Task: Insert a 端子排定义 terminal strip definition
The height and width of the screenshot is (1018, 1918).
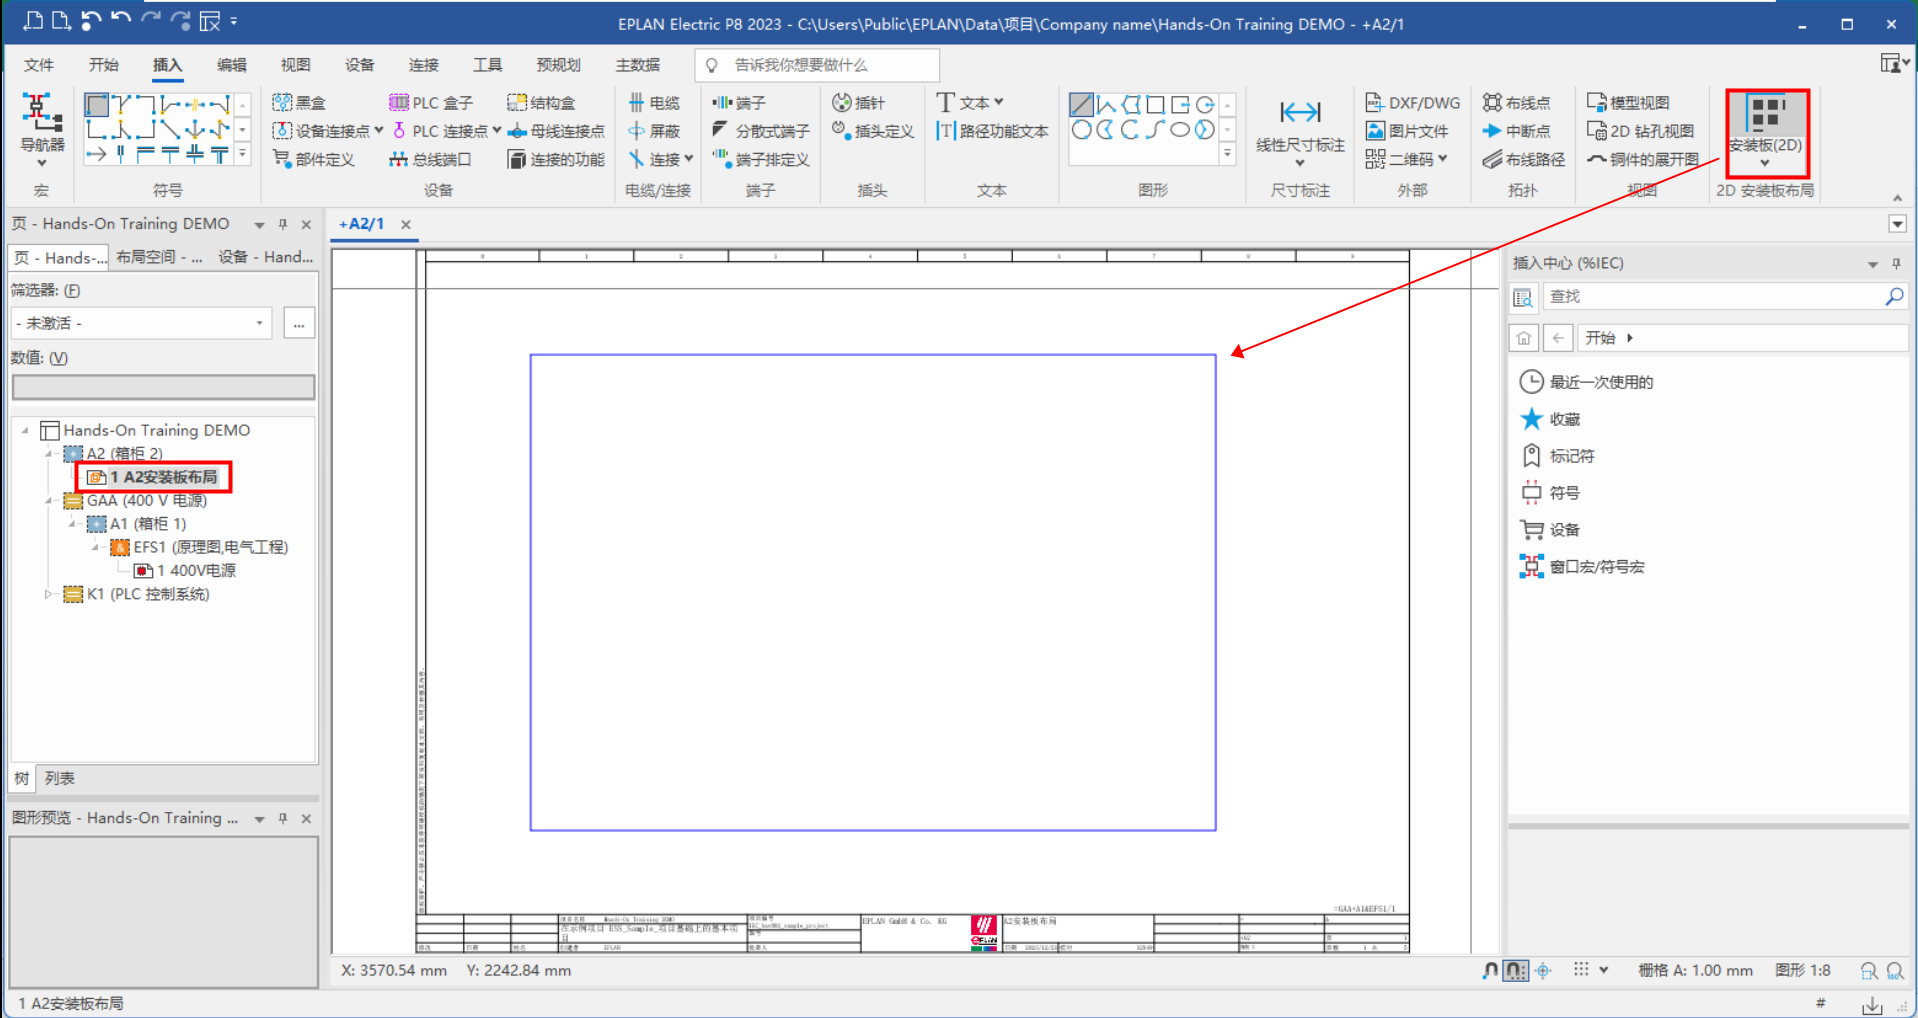Action: (x=761, y=159)
